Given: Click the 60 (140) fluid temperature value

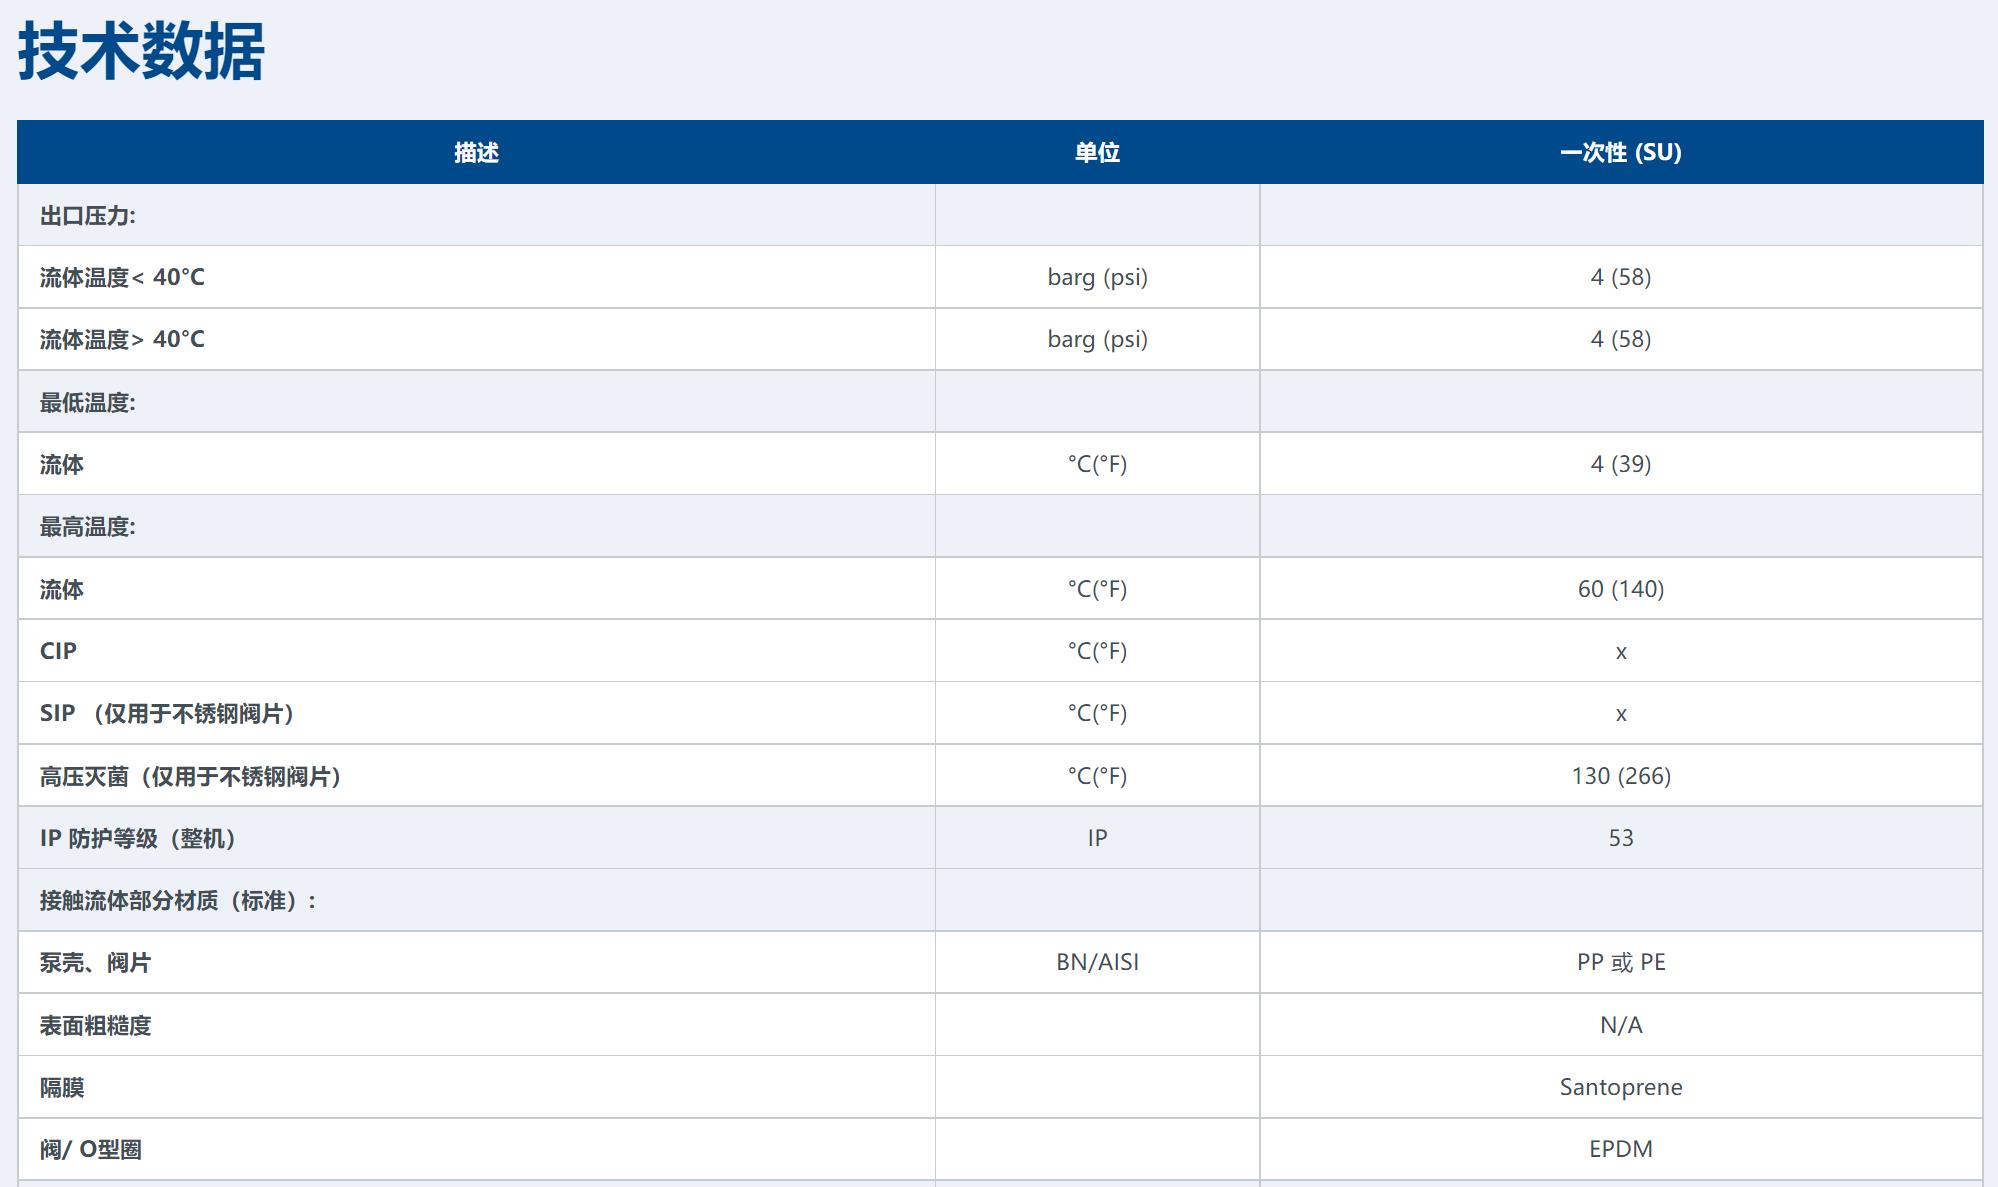Looking at the screenshot, I should click(x=1621, y=589).
